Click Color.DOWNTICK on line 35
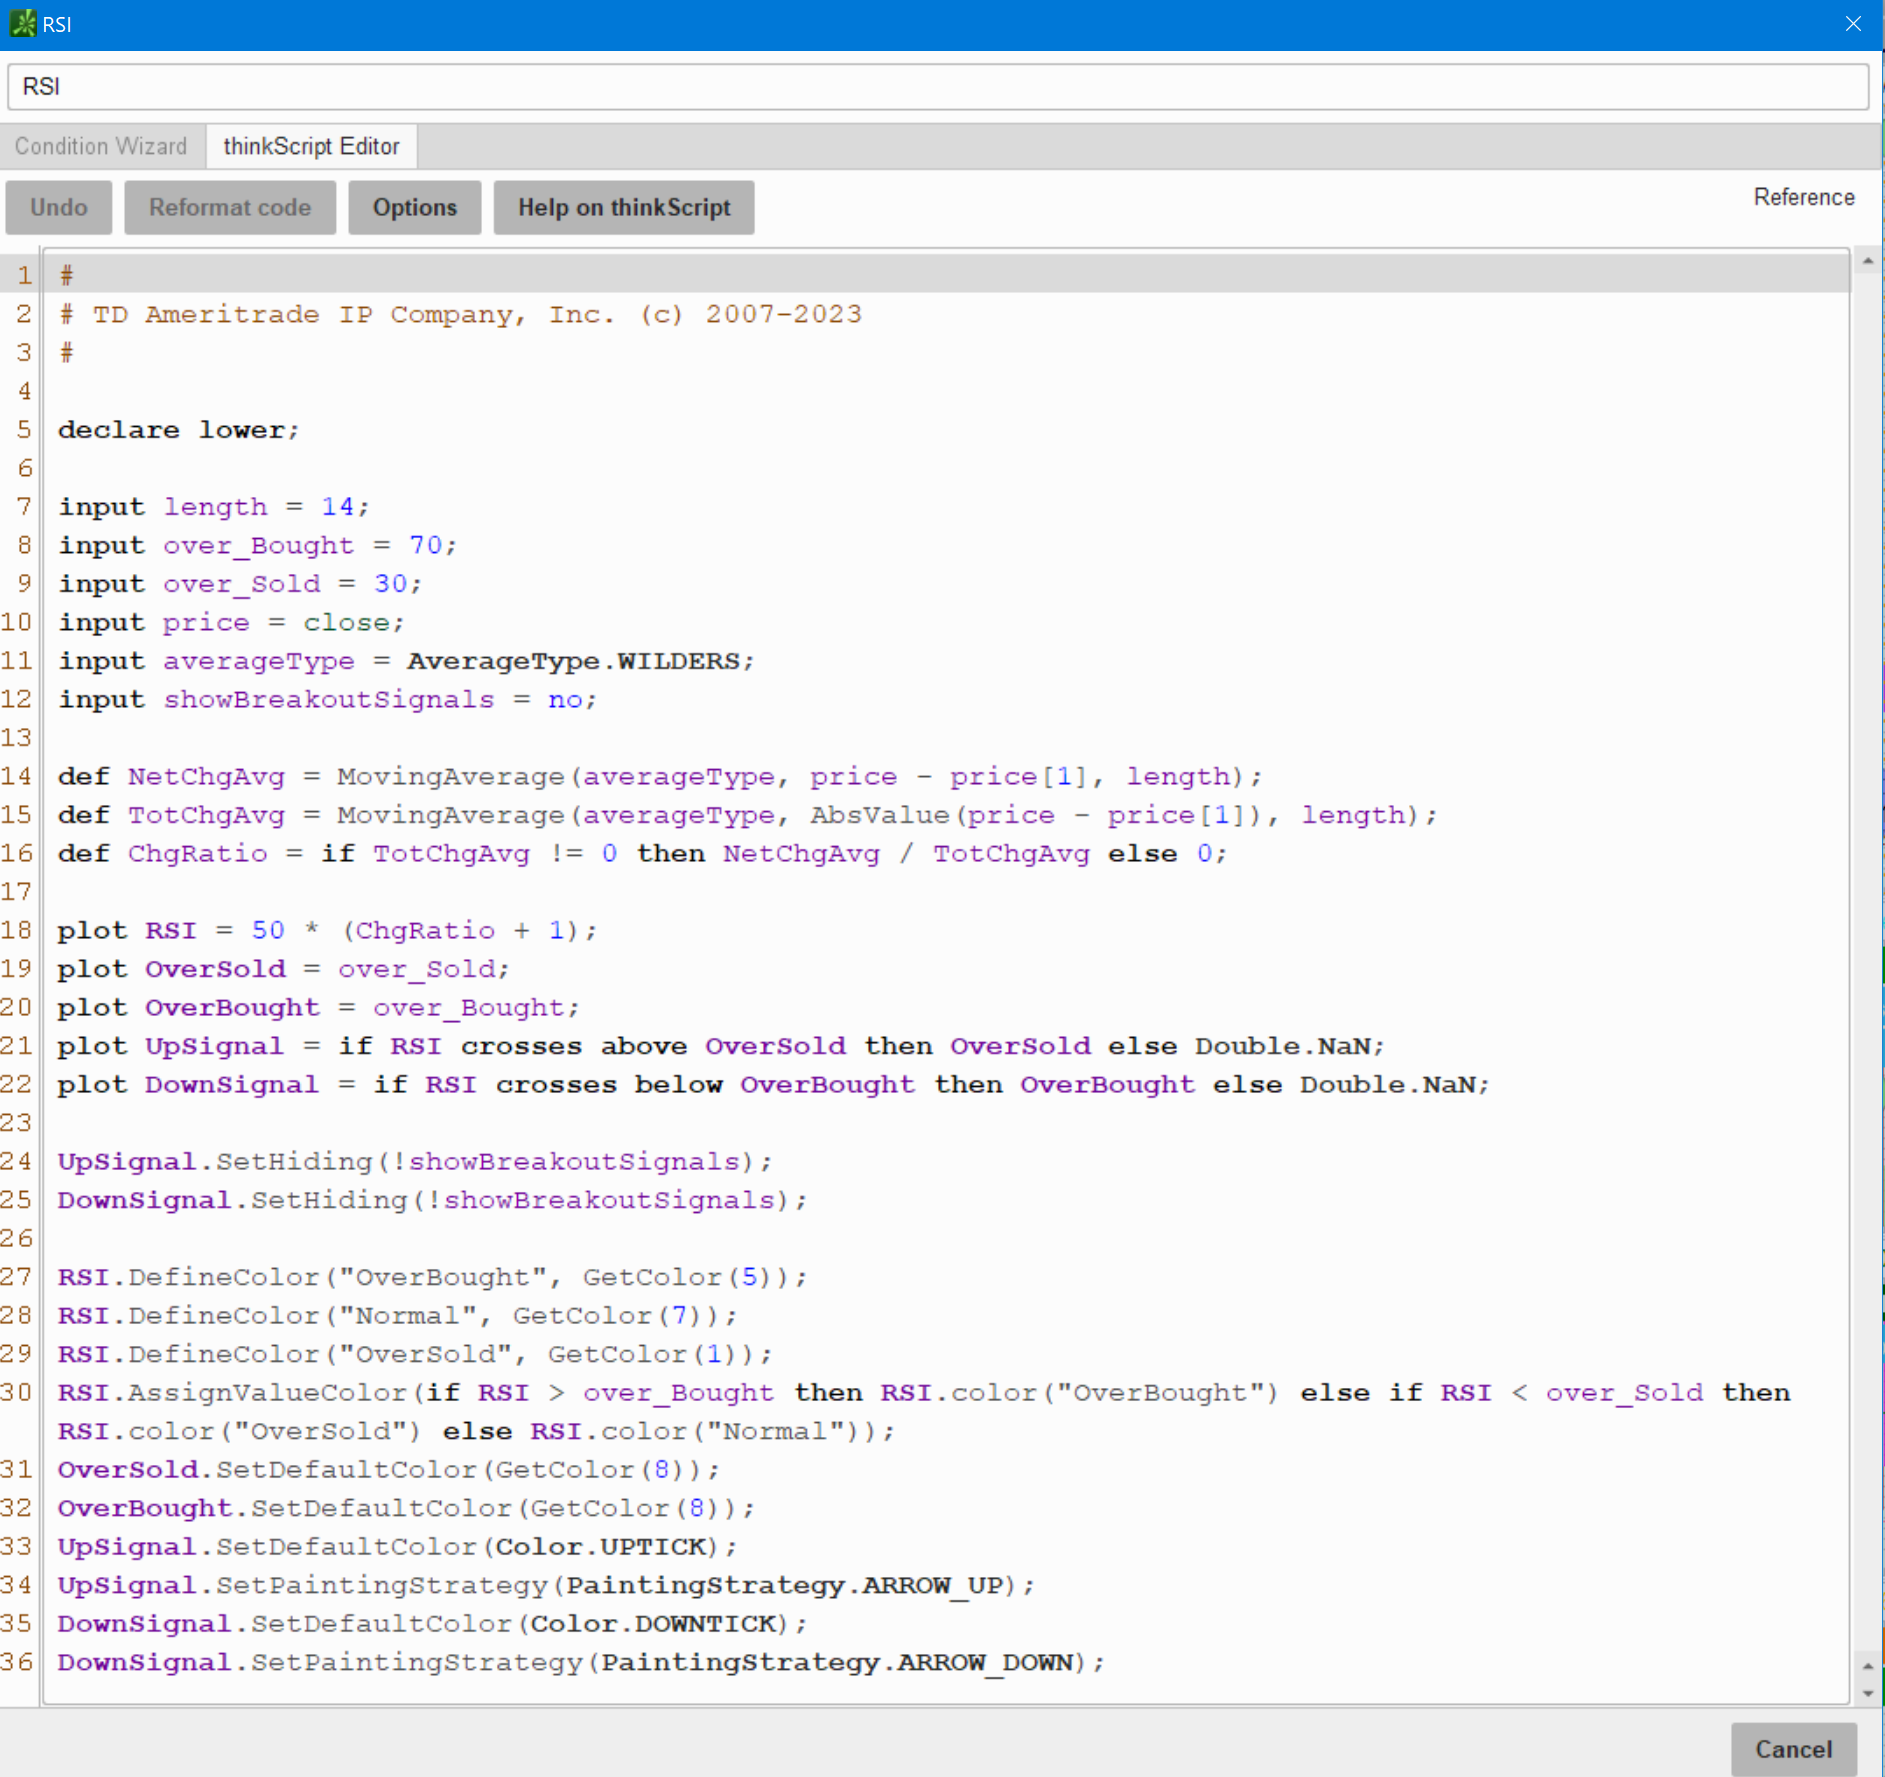 (653, 1623)
